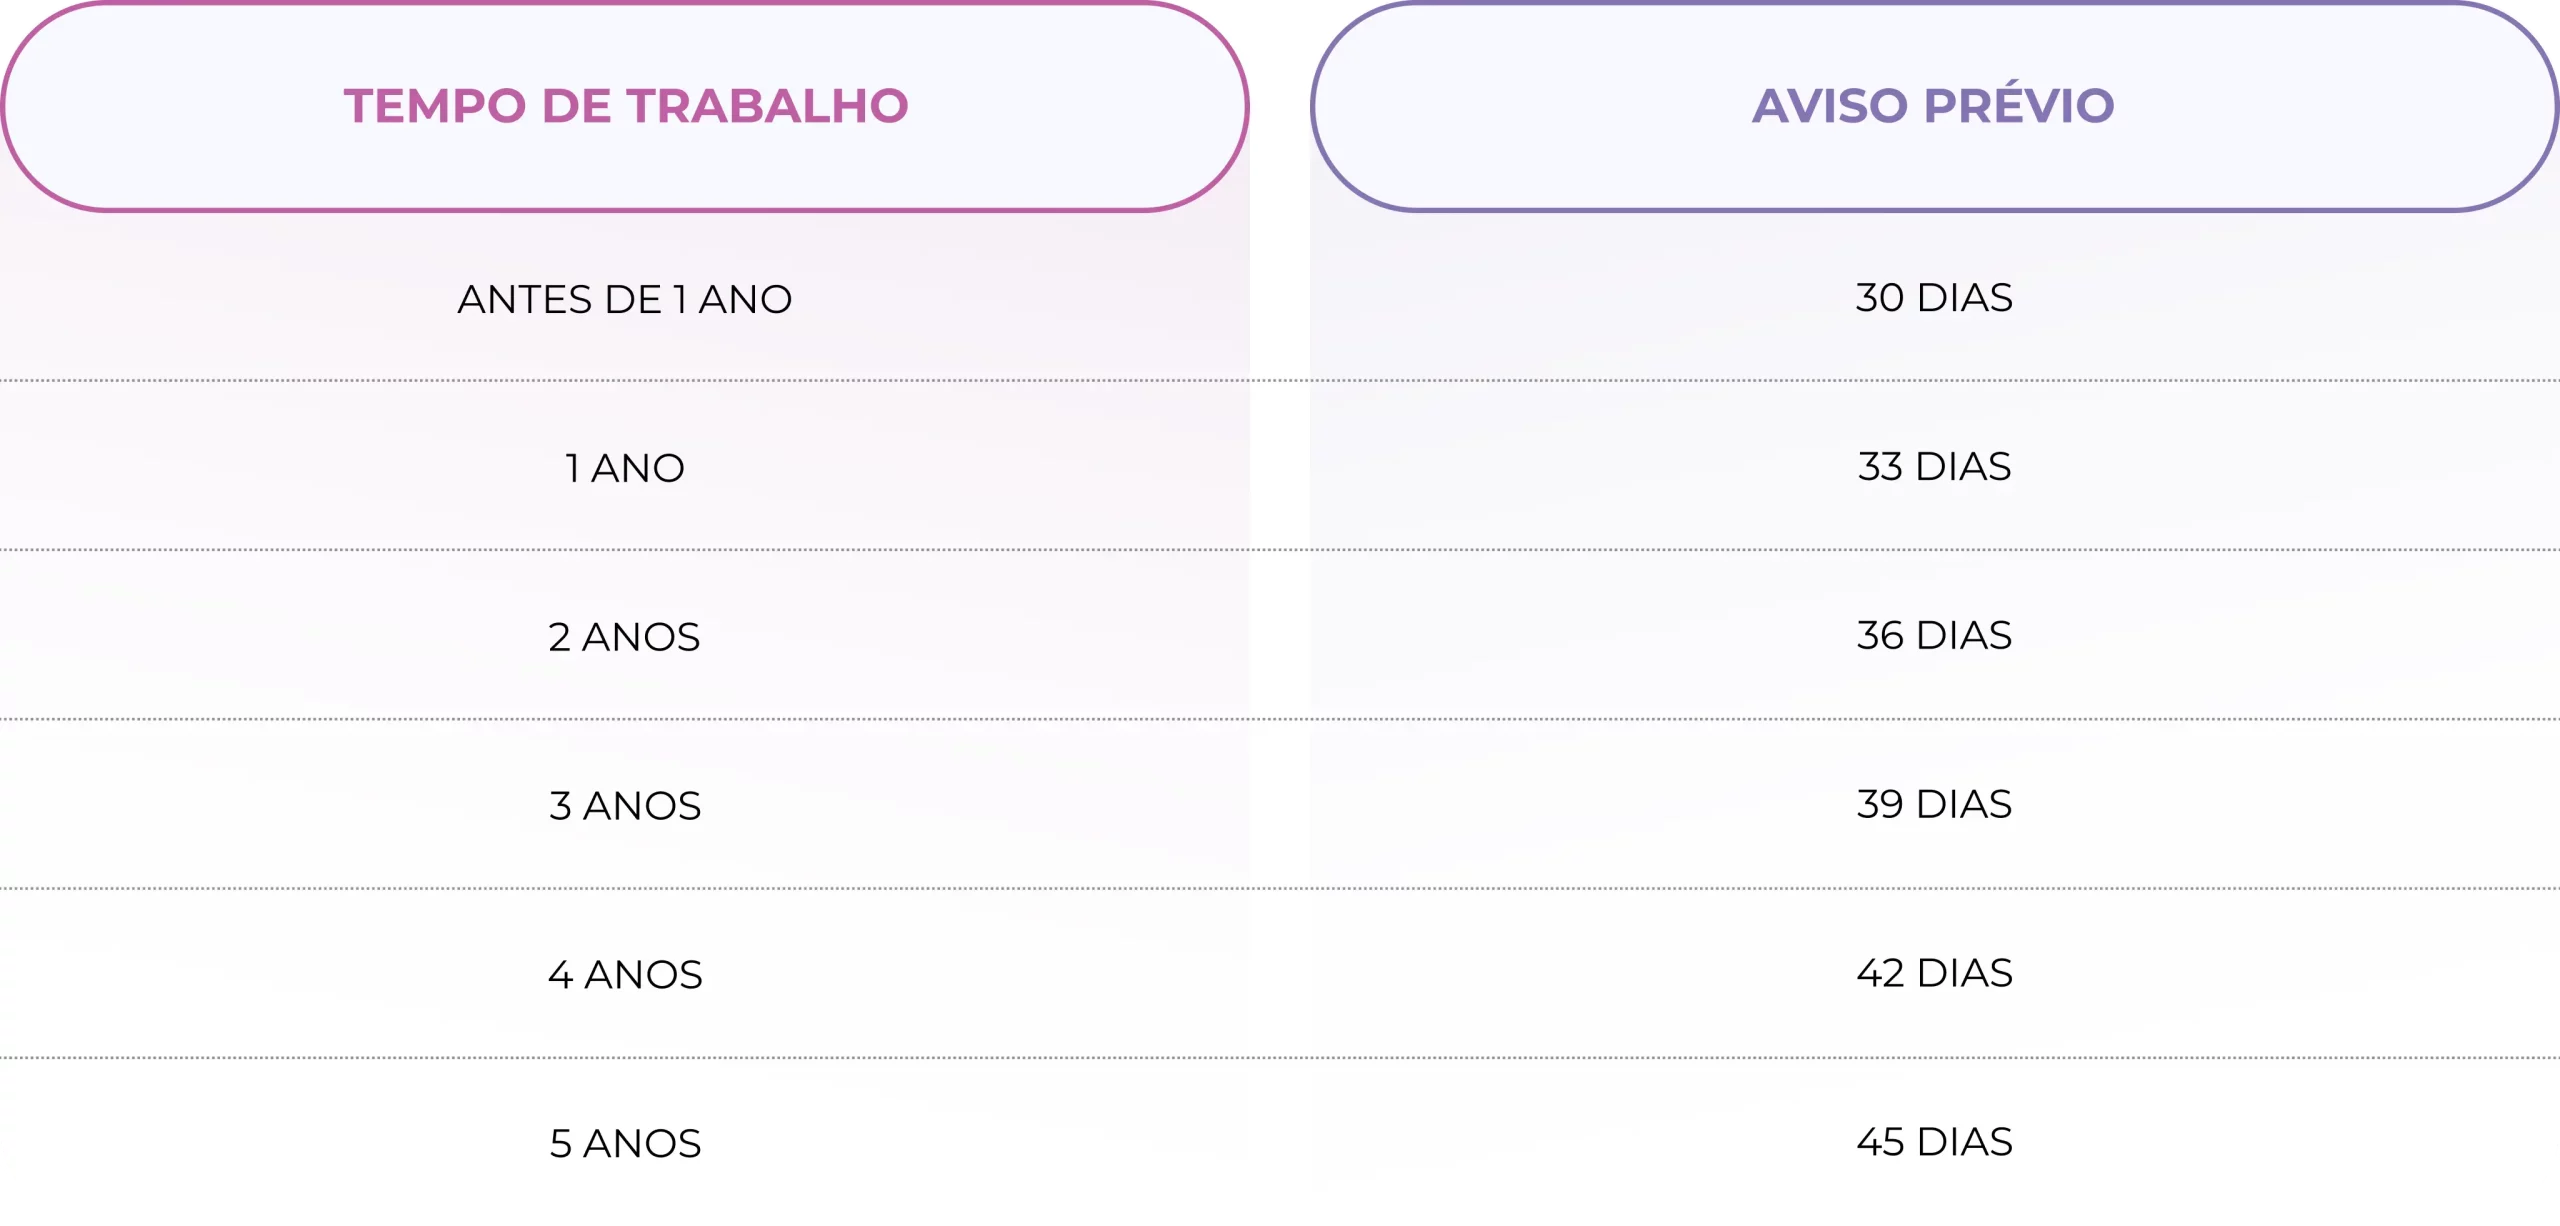This screenshot has width=2560, height=1226.
Task: Click the white gap between the header pills
Action: click(1280, 106)
